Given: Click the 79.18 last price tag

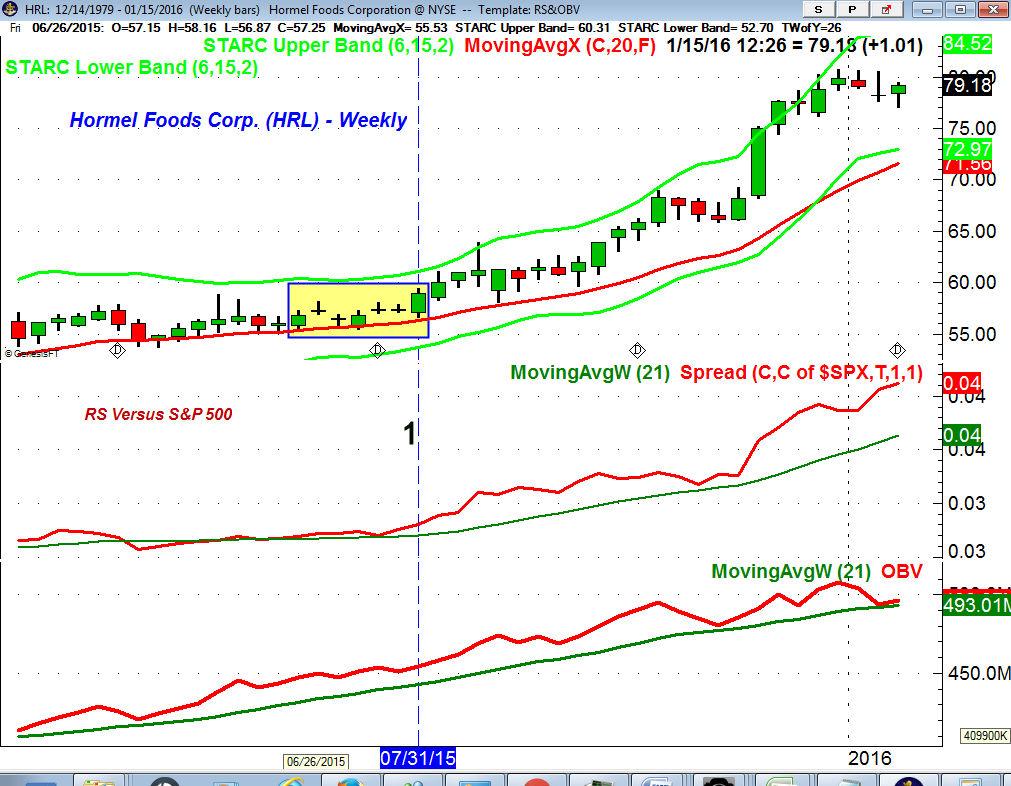Looking at the screenshot, I should 967,85.
